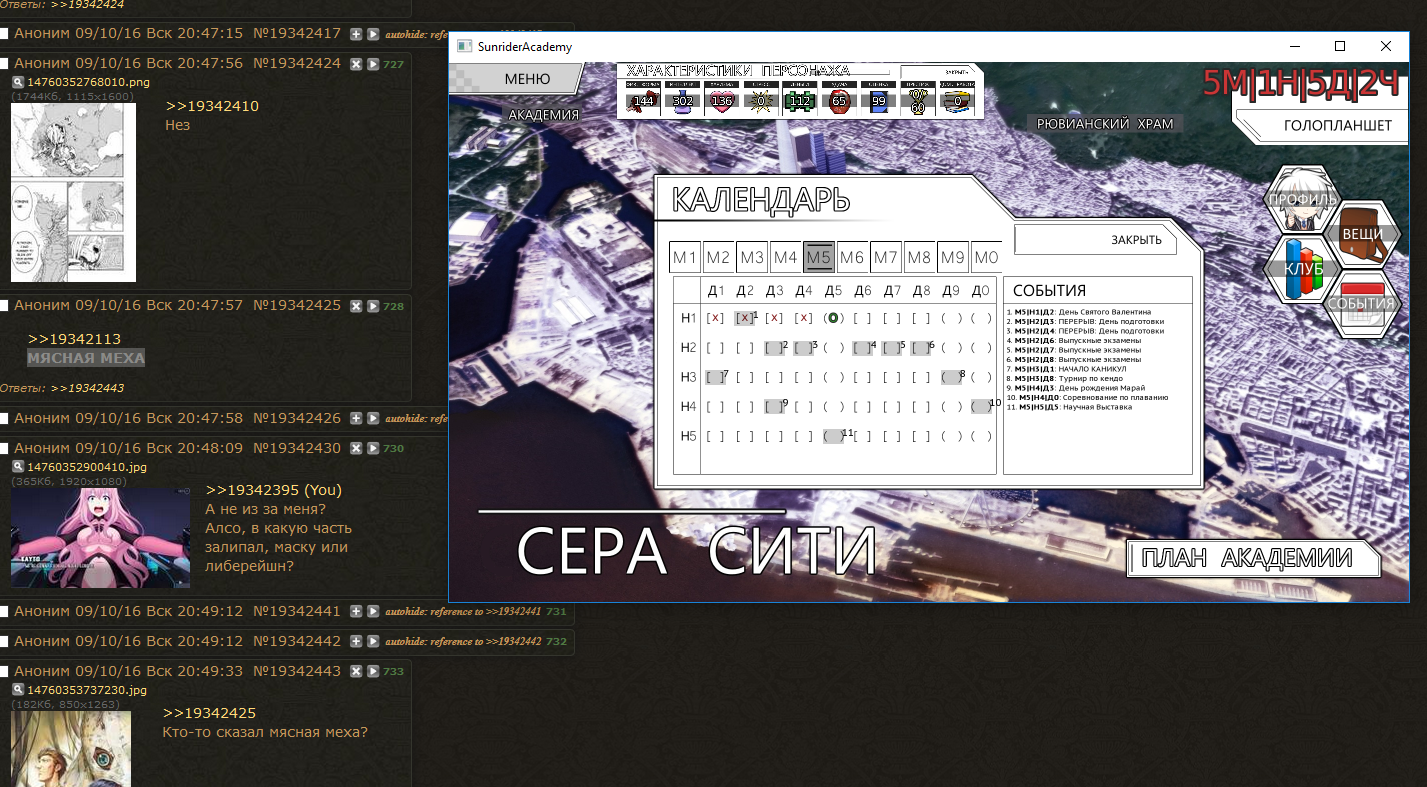Click the arrow icon on post №19342424
The height and width of the screenshot is (787, 1427).
373,64
